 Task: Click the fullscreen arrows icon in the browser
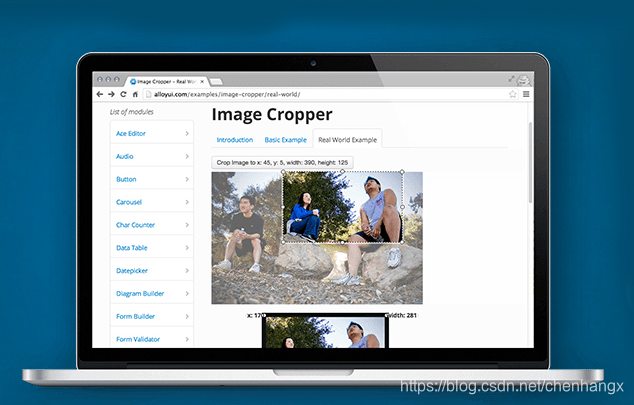tap(511, 79)
